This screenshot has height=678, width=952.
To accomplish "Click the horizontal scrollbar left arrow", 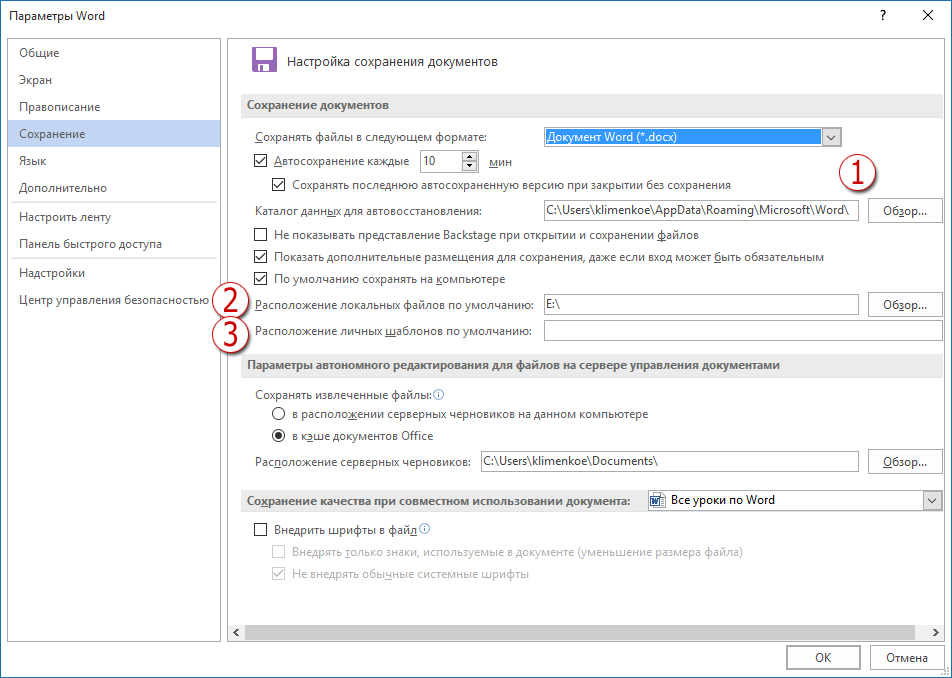I will pyautogui.click(x=236, y=632).
